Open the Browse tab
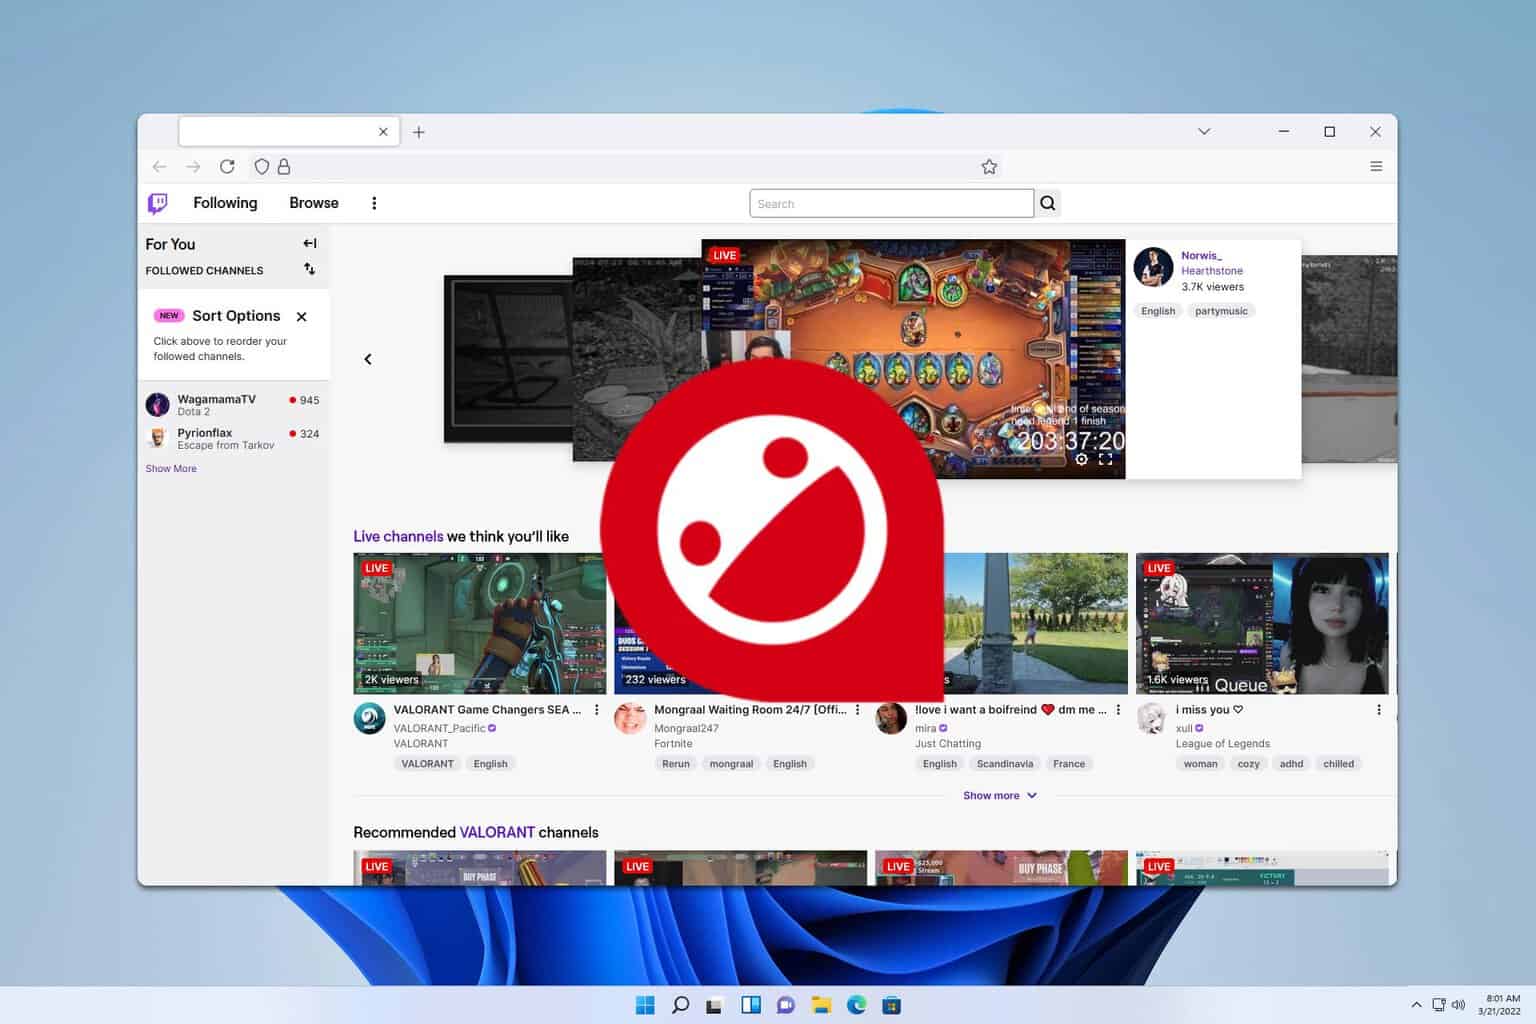 tap(314, 203)
